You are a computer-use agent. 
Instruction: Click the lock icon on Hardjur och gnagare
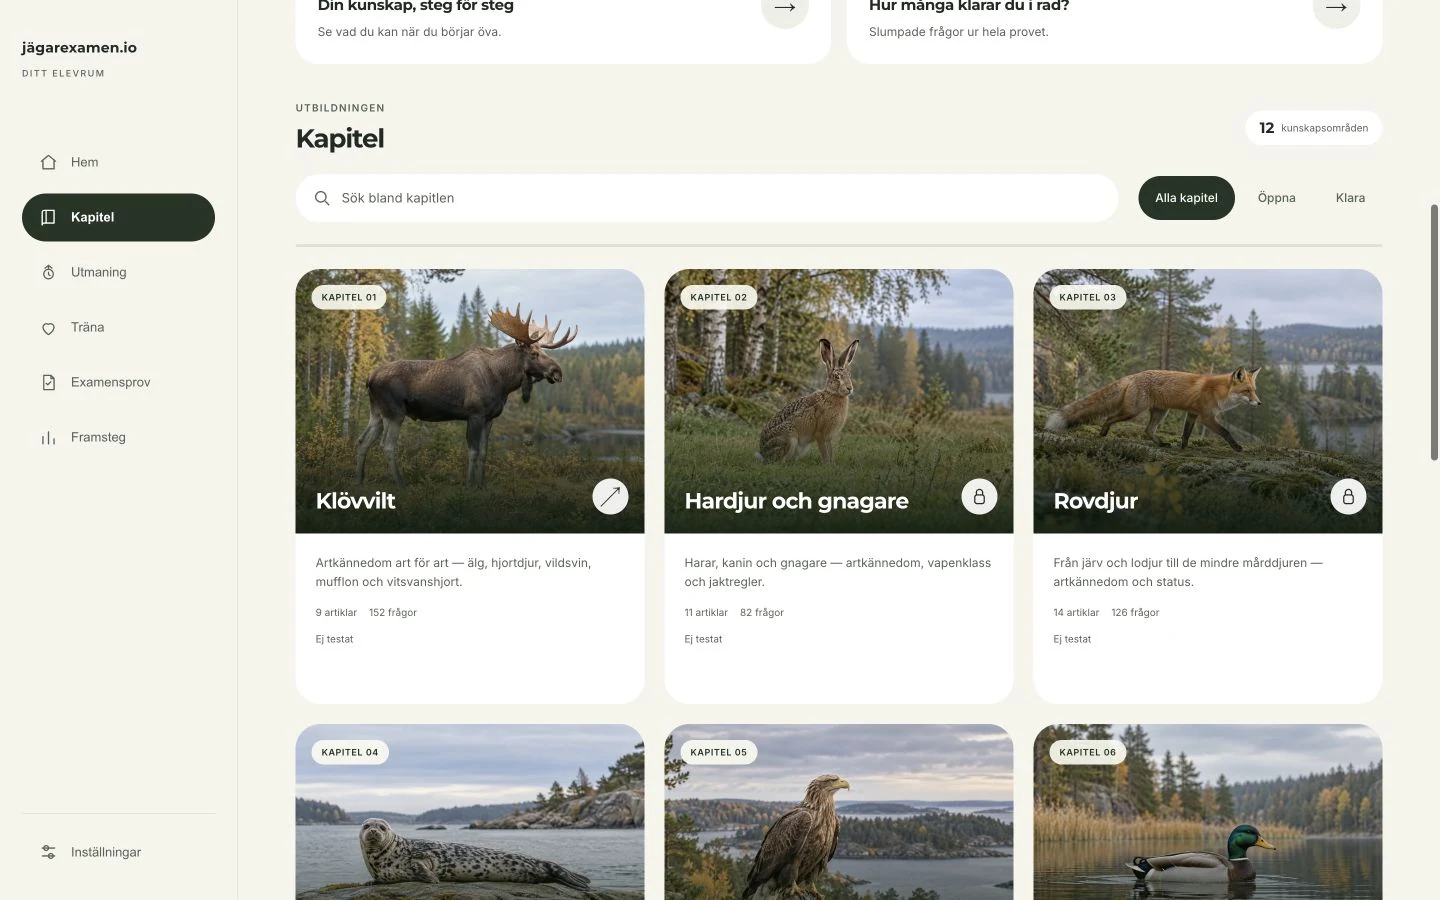coord(979,496)
